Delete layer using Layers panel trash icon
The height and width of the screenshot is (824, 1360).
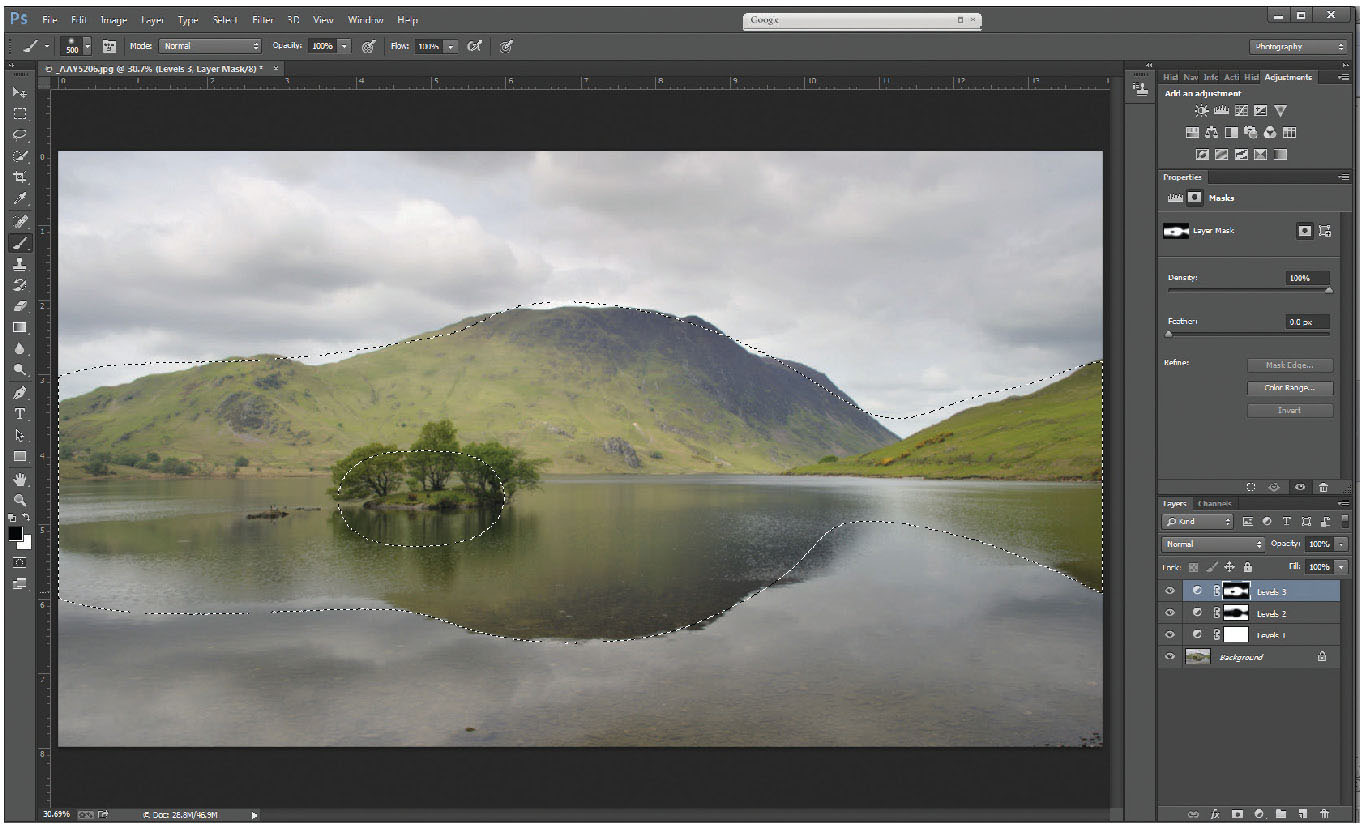click(1325, 814)
